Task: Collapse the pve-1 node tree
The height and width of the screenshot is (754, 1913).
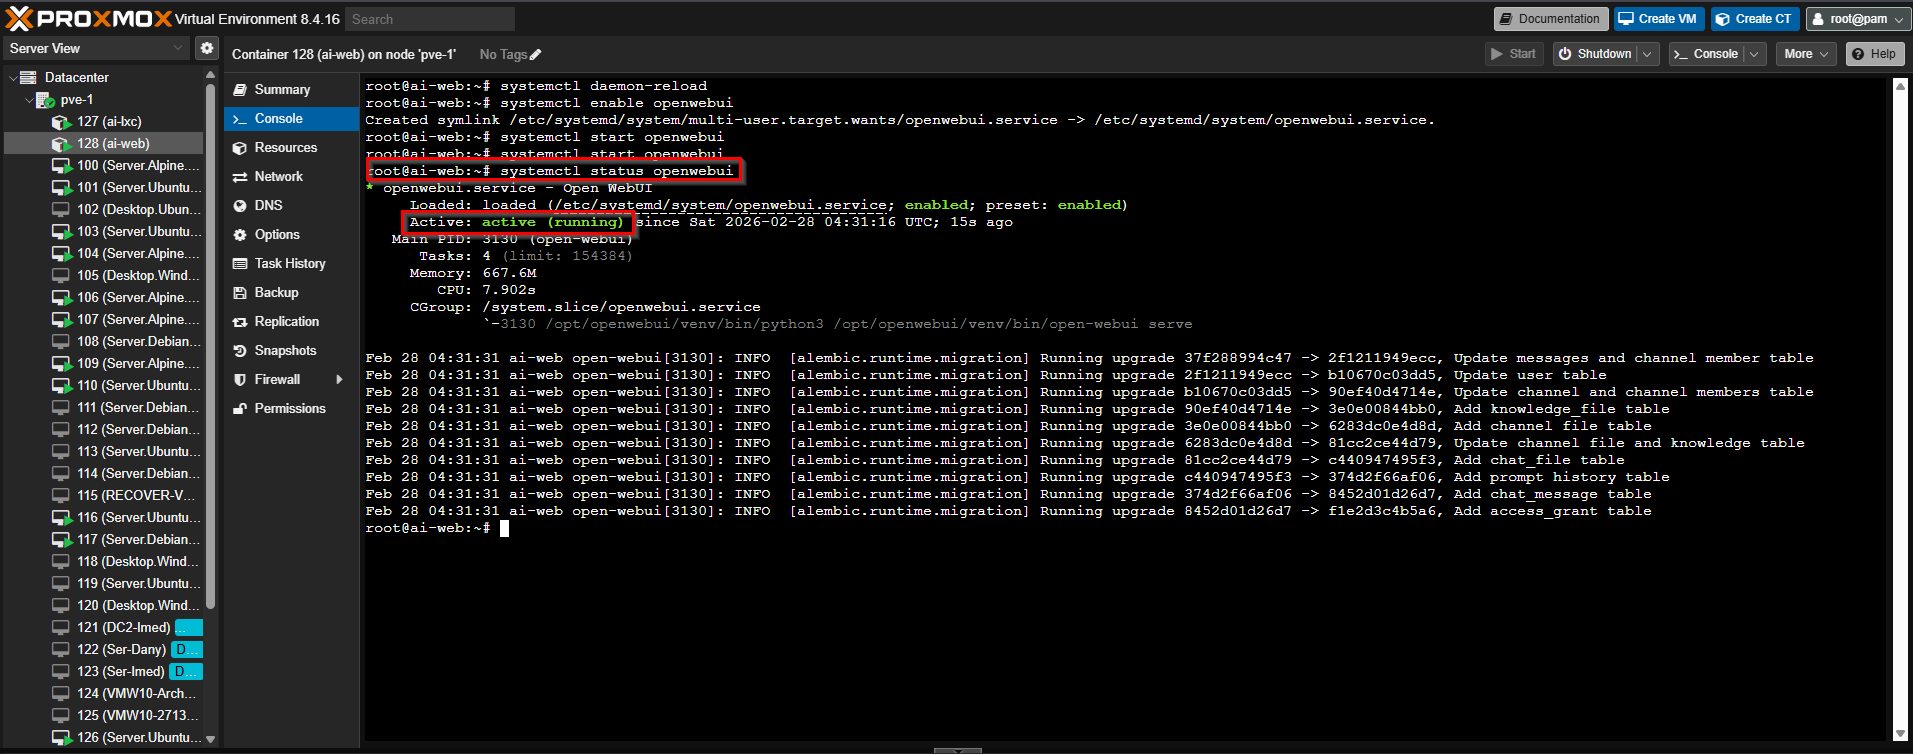Action: 29,100
